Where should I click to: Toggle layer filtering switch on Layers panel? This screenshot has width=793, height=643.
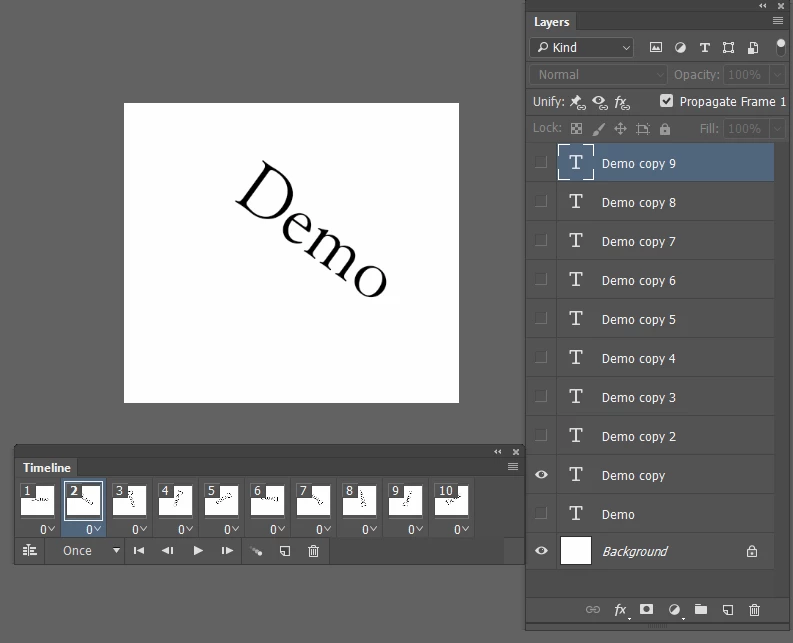780,47
